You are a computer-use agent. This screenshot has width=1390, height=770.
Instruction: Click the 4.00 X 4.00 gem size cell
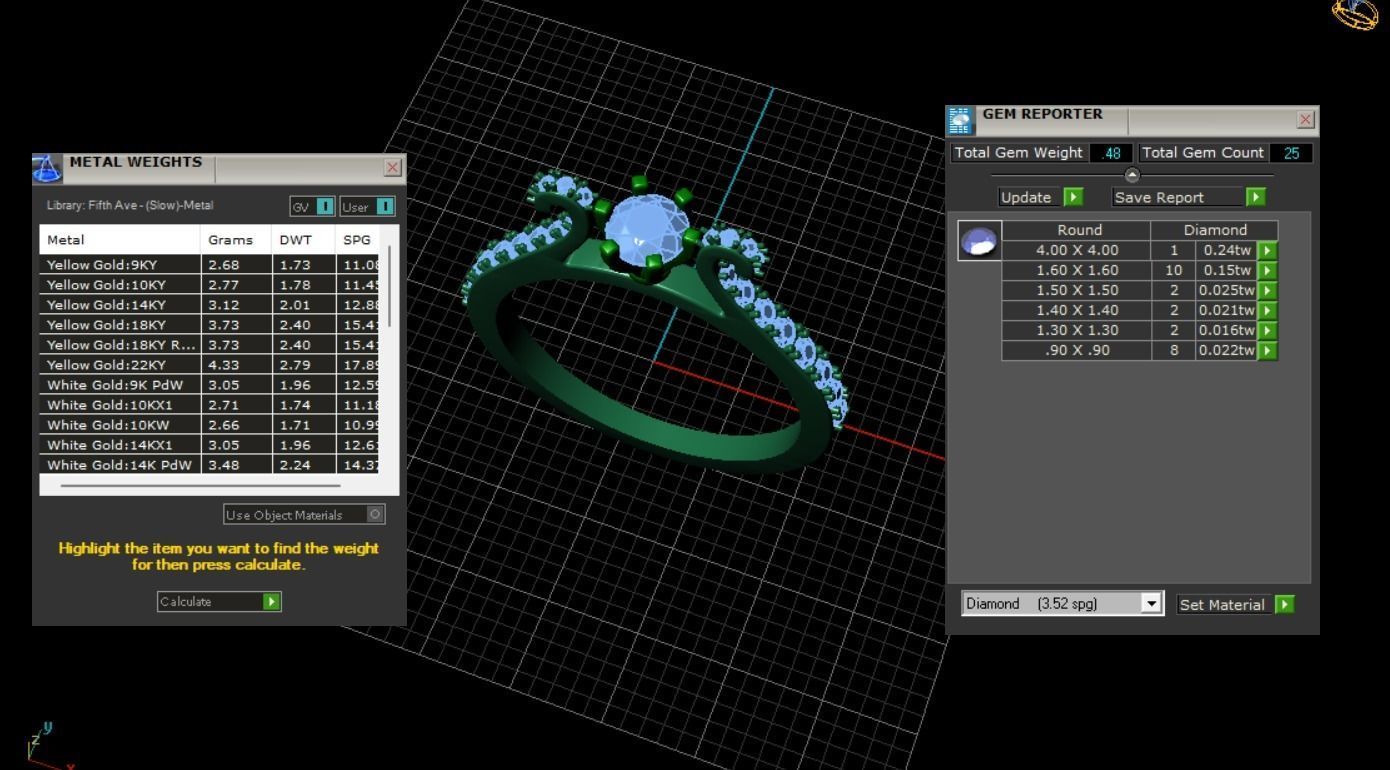click(x=1077, y=251)
